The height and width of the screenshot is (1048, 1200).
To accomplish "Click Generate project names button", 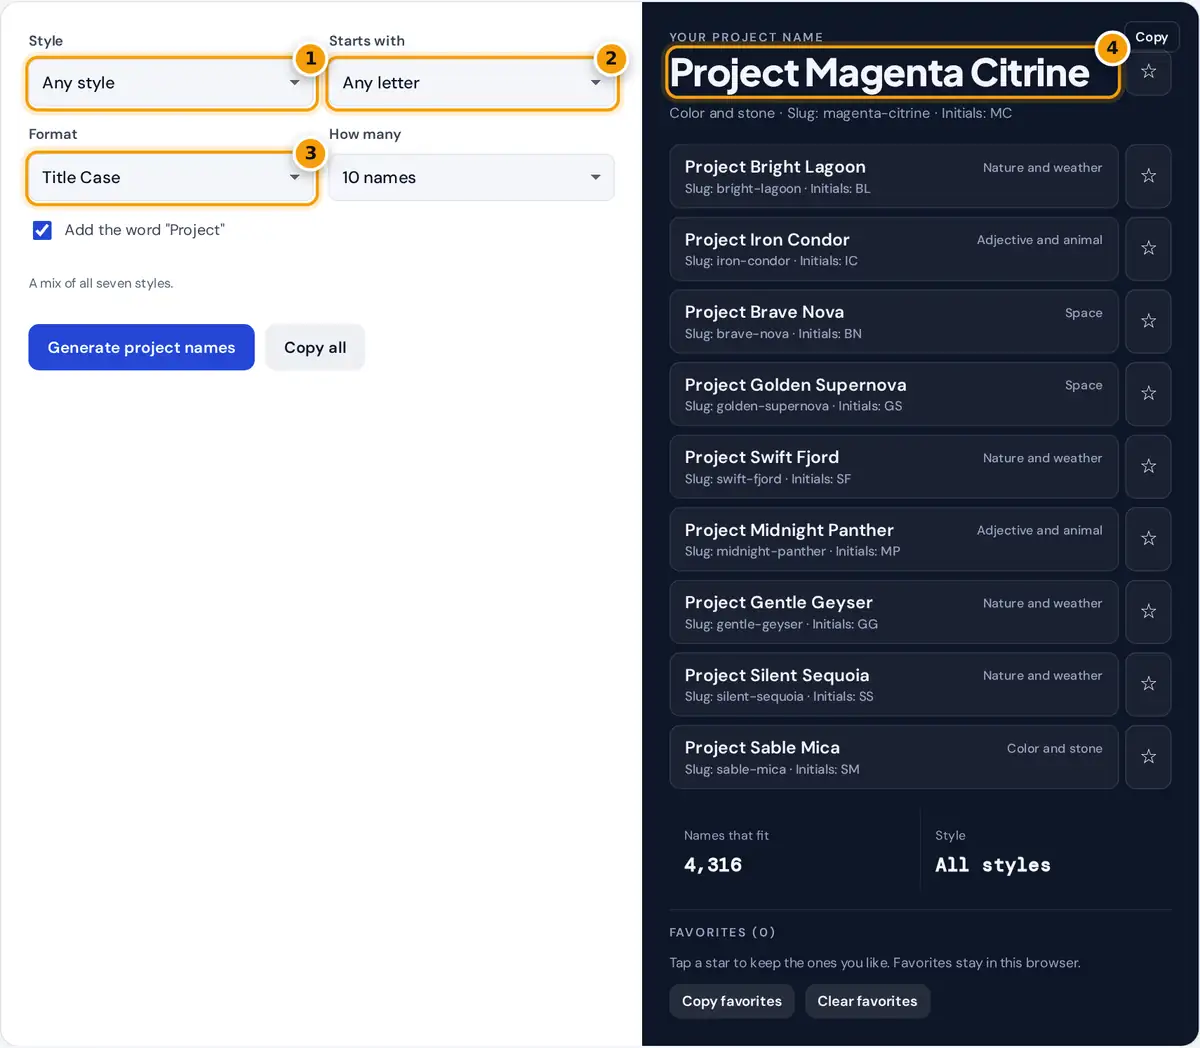I will pos(141,347).
